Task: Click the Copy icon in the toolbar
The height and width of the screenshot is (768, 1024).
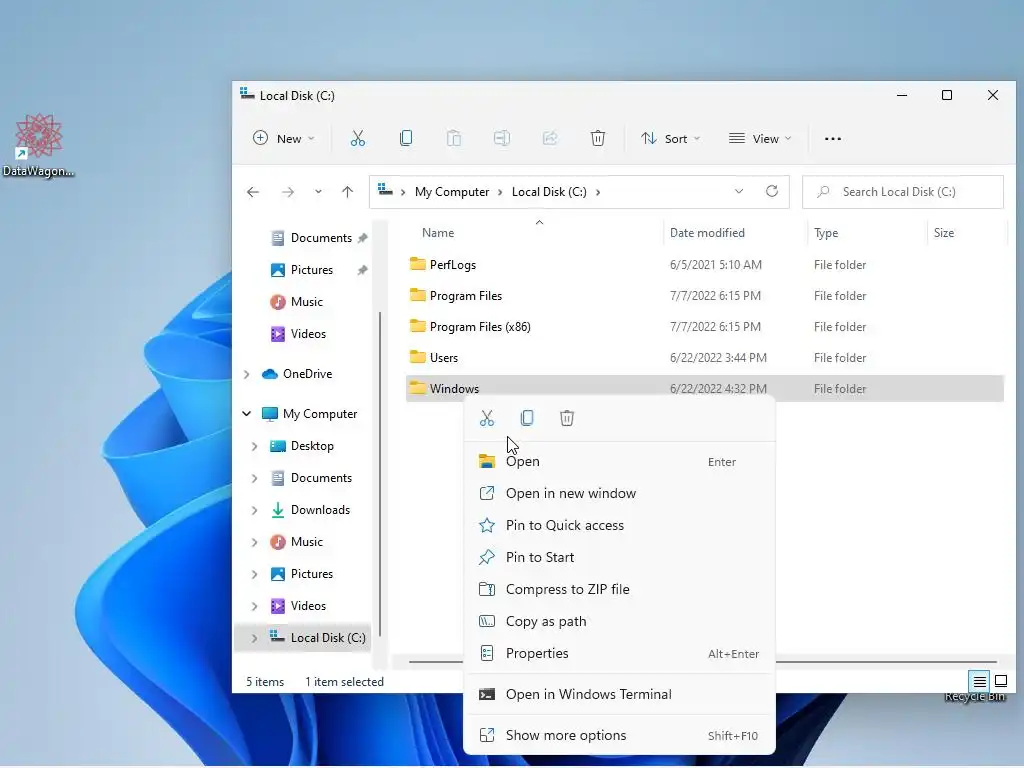Action: 406,138
